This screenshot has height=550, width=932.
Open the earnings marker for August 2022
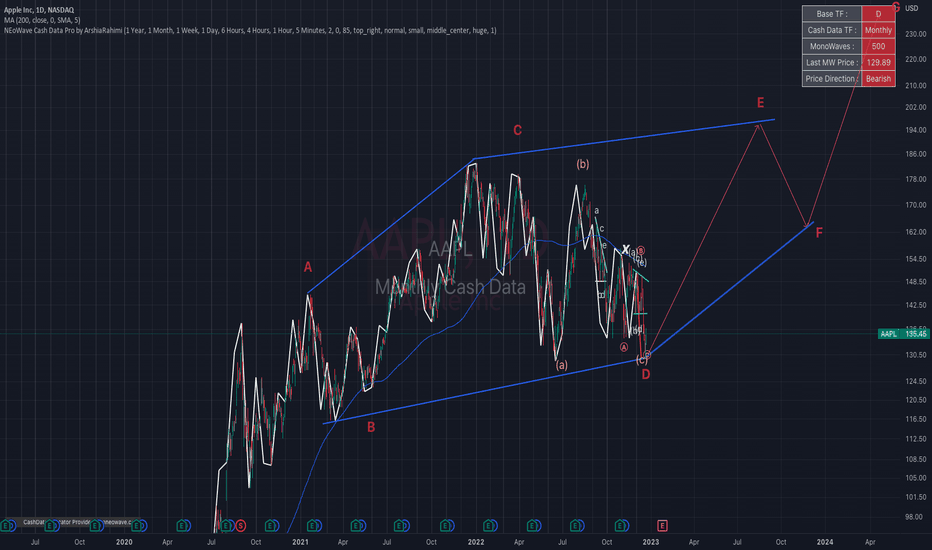coord(575,526)
